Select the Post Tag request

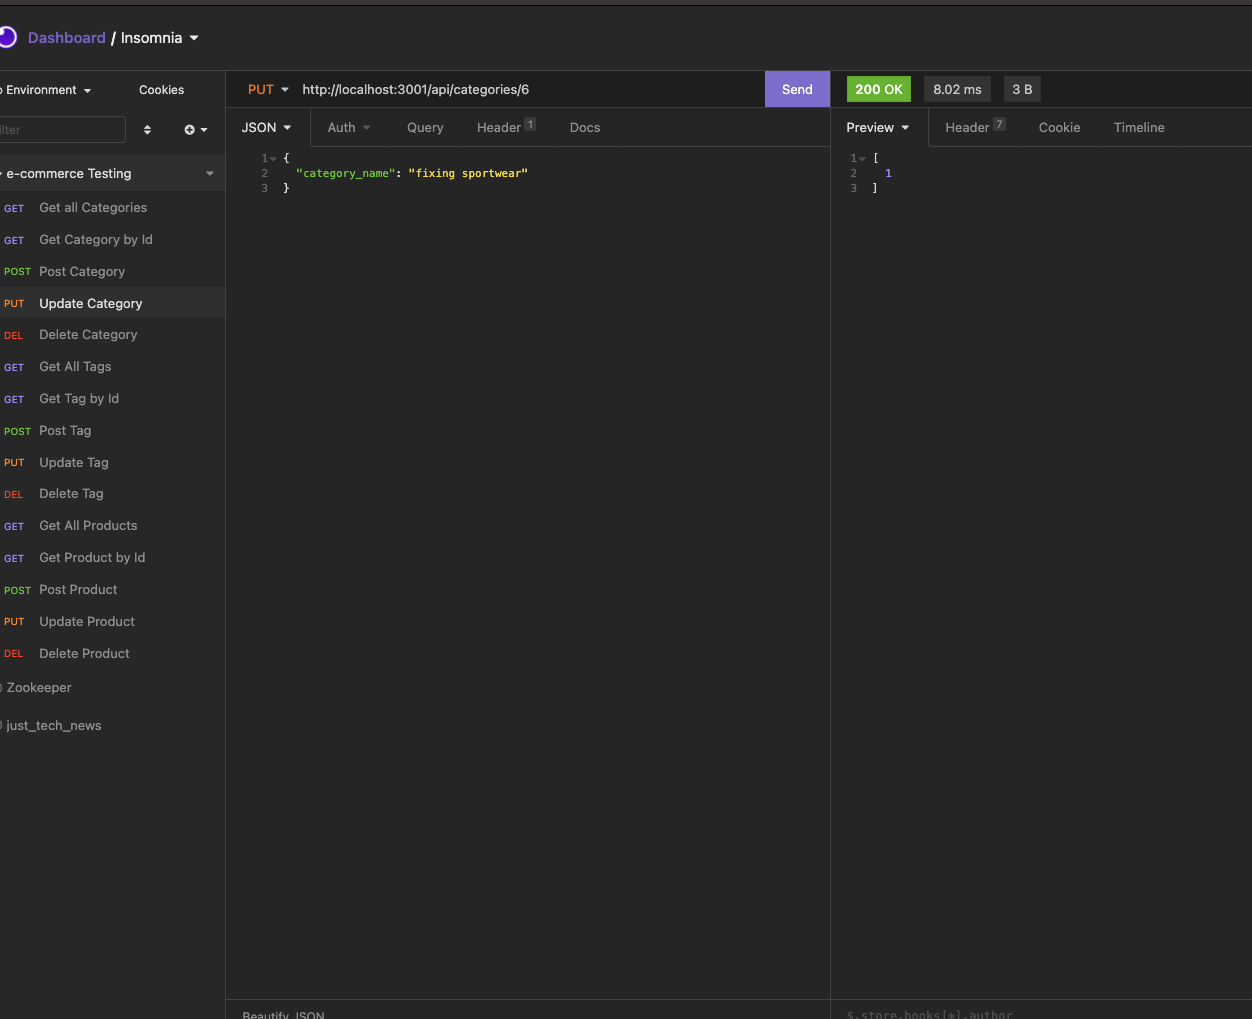point(112,431)
